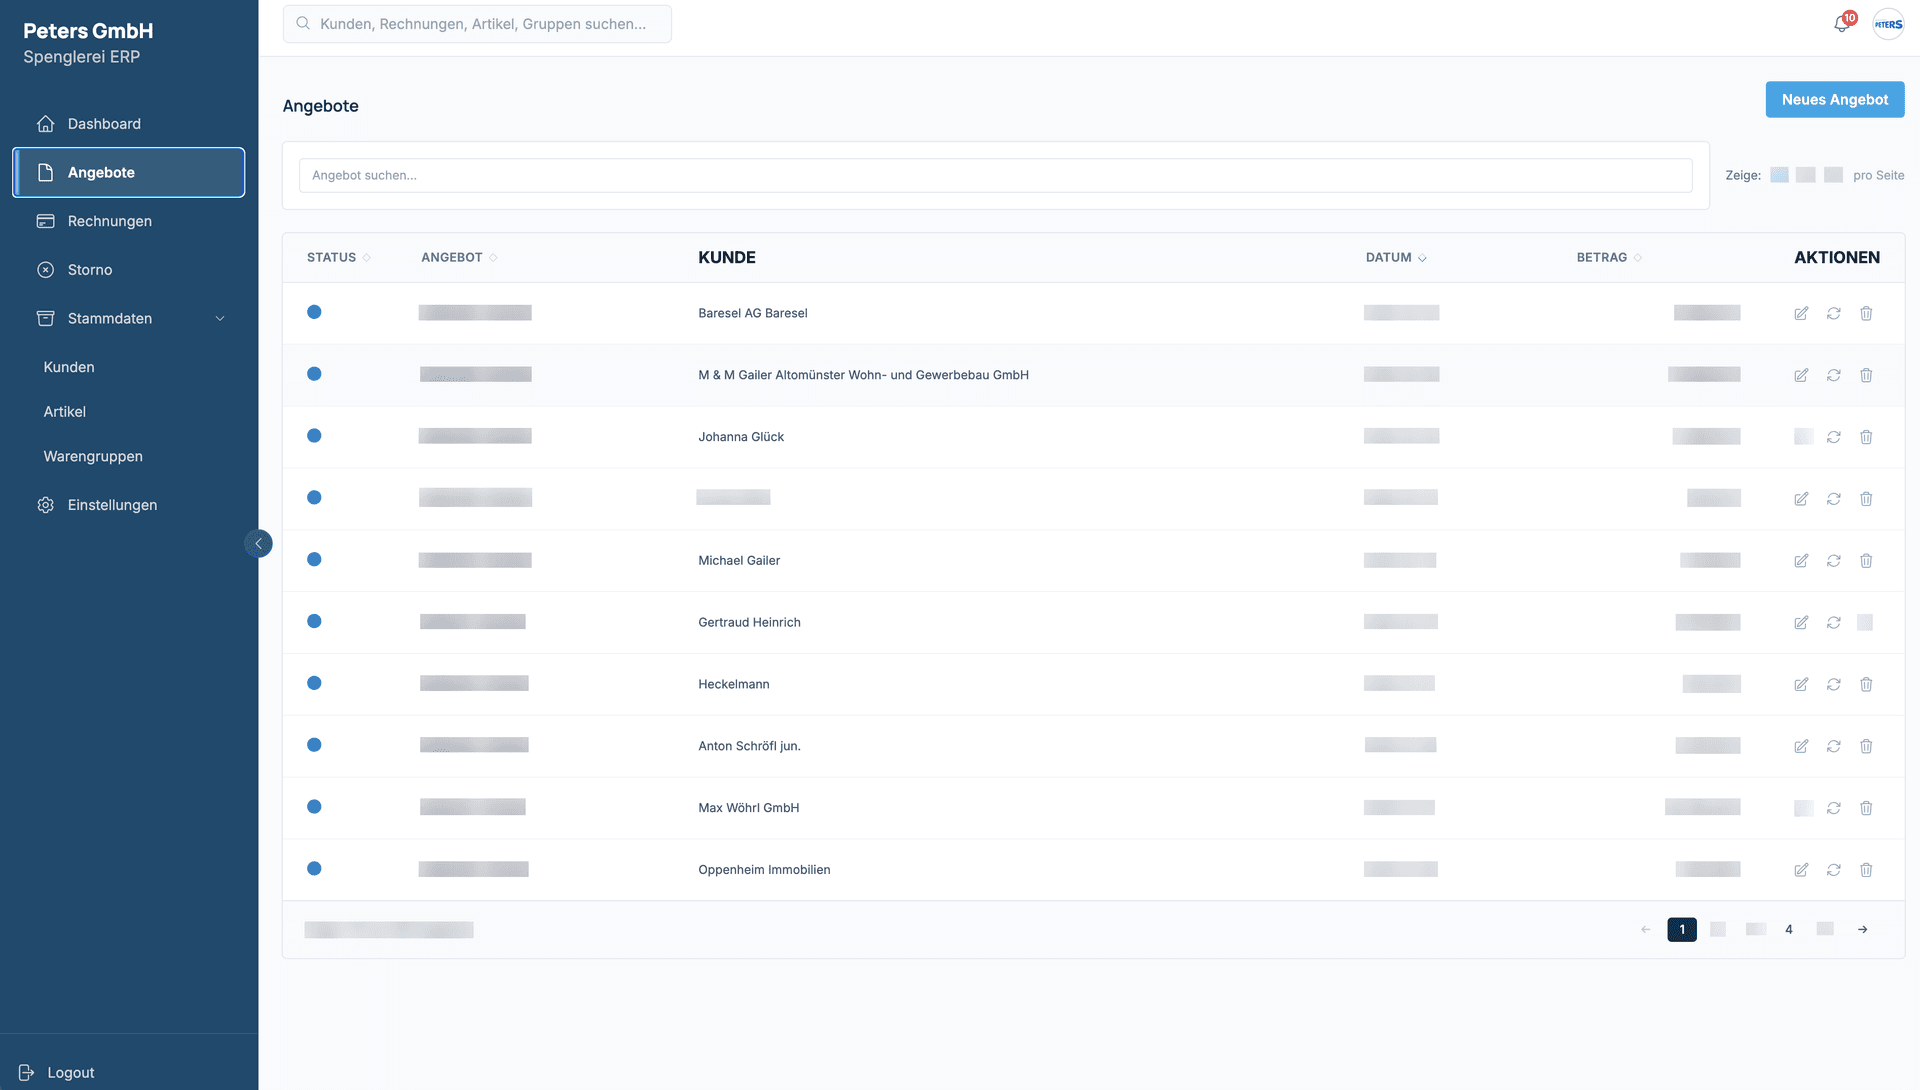Sort table by Angebot column
1920x1090 pixels.
coord(459,258)
